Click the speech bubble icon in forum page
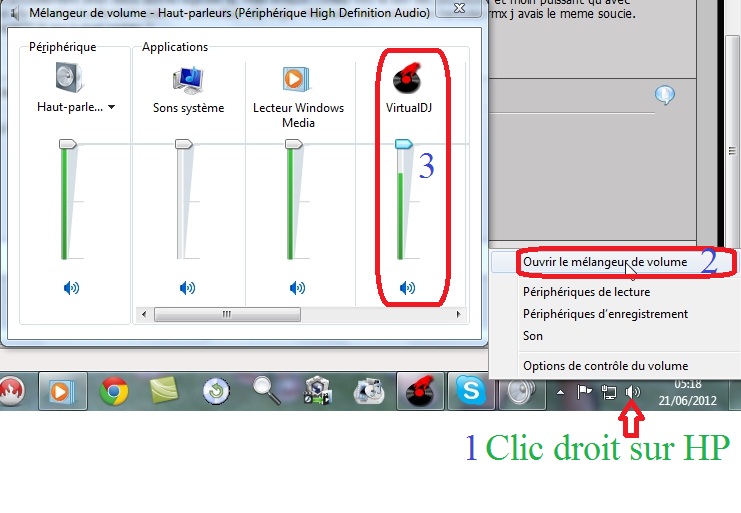 tap(665, 95)
